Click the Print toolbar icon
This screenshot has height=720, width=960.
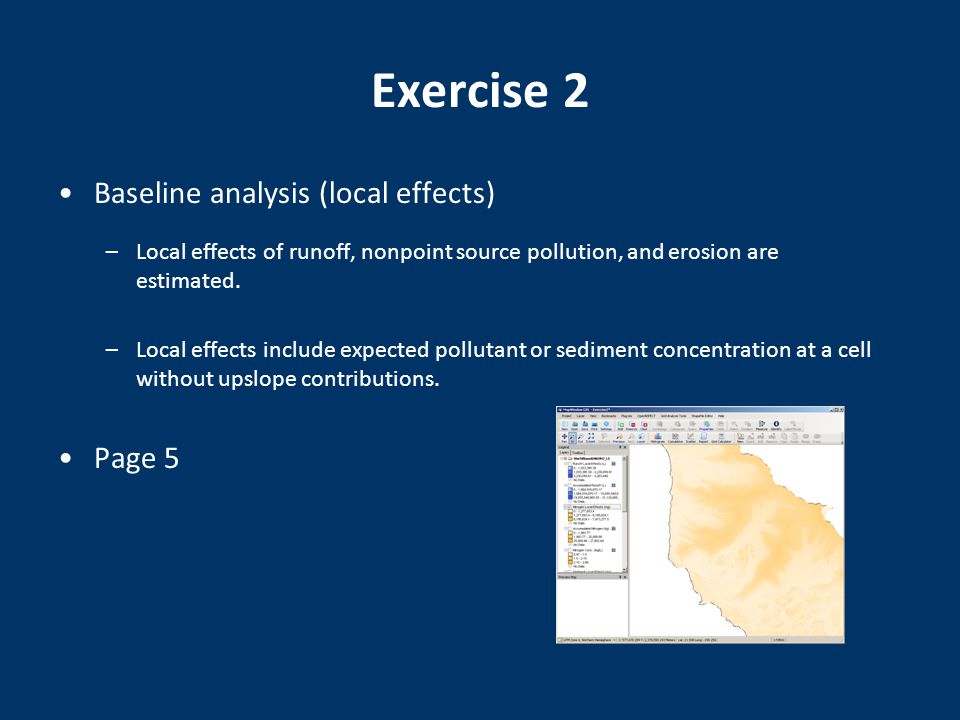[594, 426]
